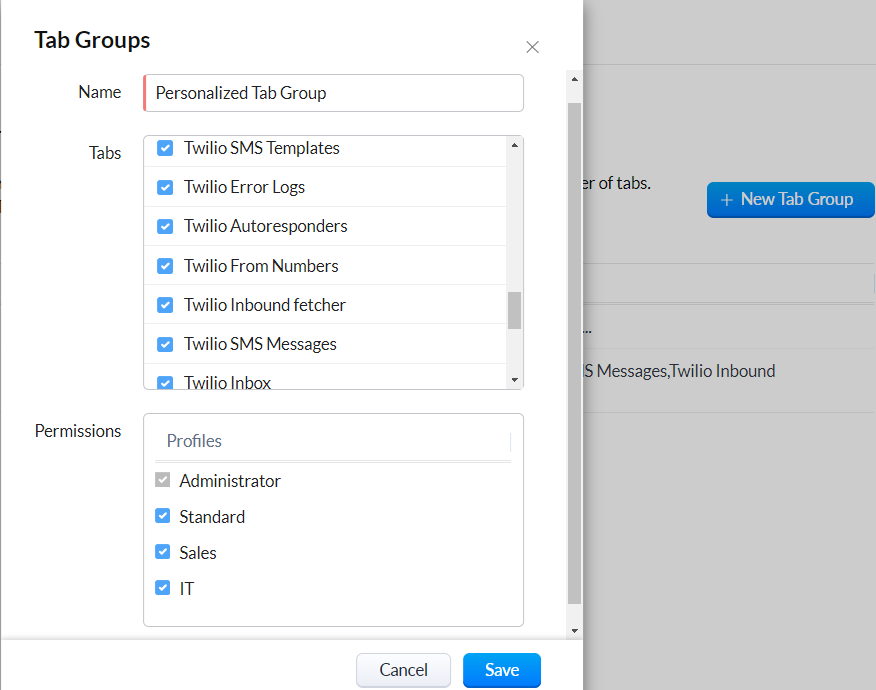The width and height of the screenshot is (876, 690).
Task: Create a New Tab Group
Action: pyautogui.click(x=791, y=199)
